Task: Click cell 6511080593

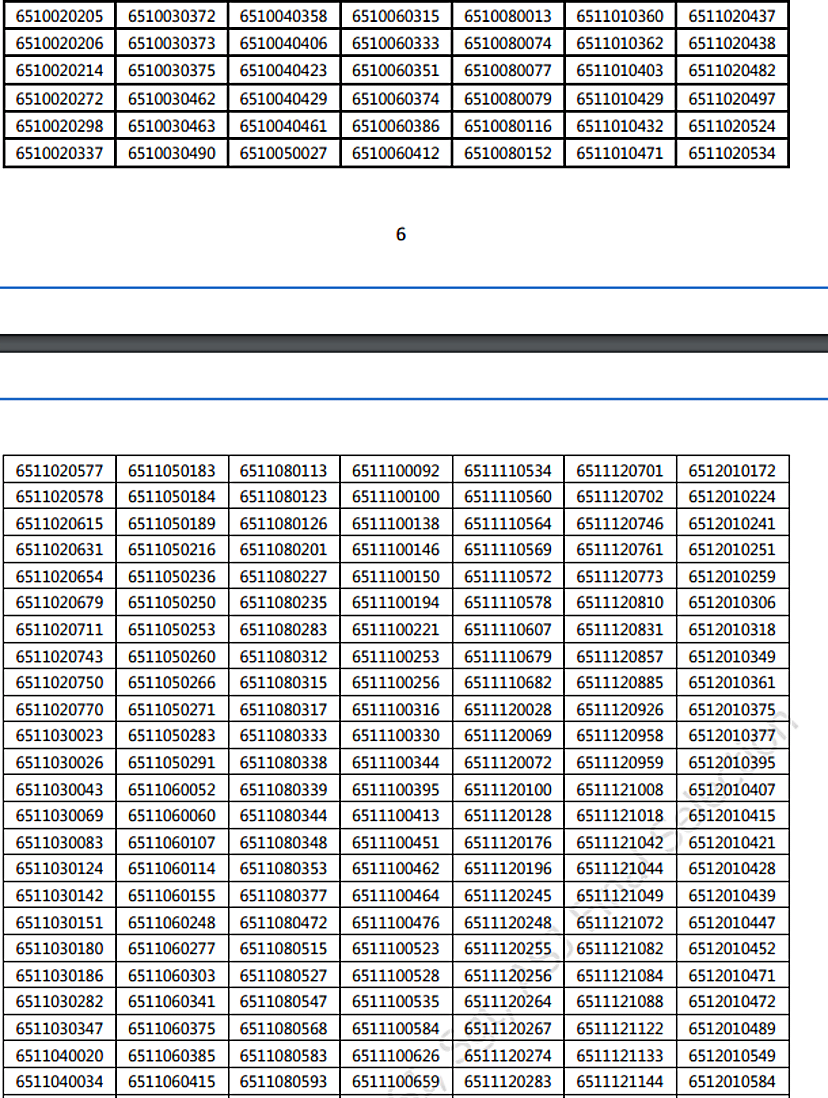Action: [284, 1081]
